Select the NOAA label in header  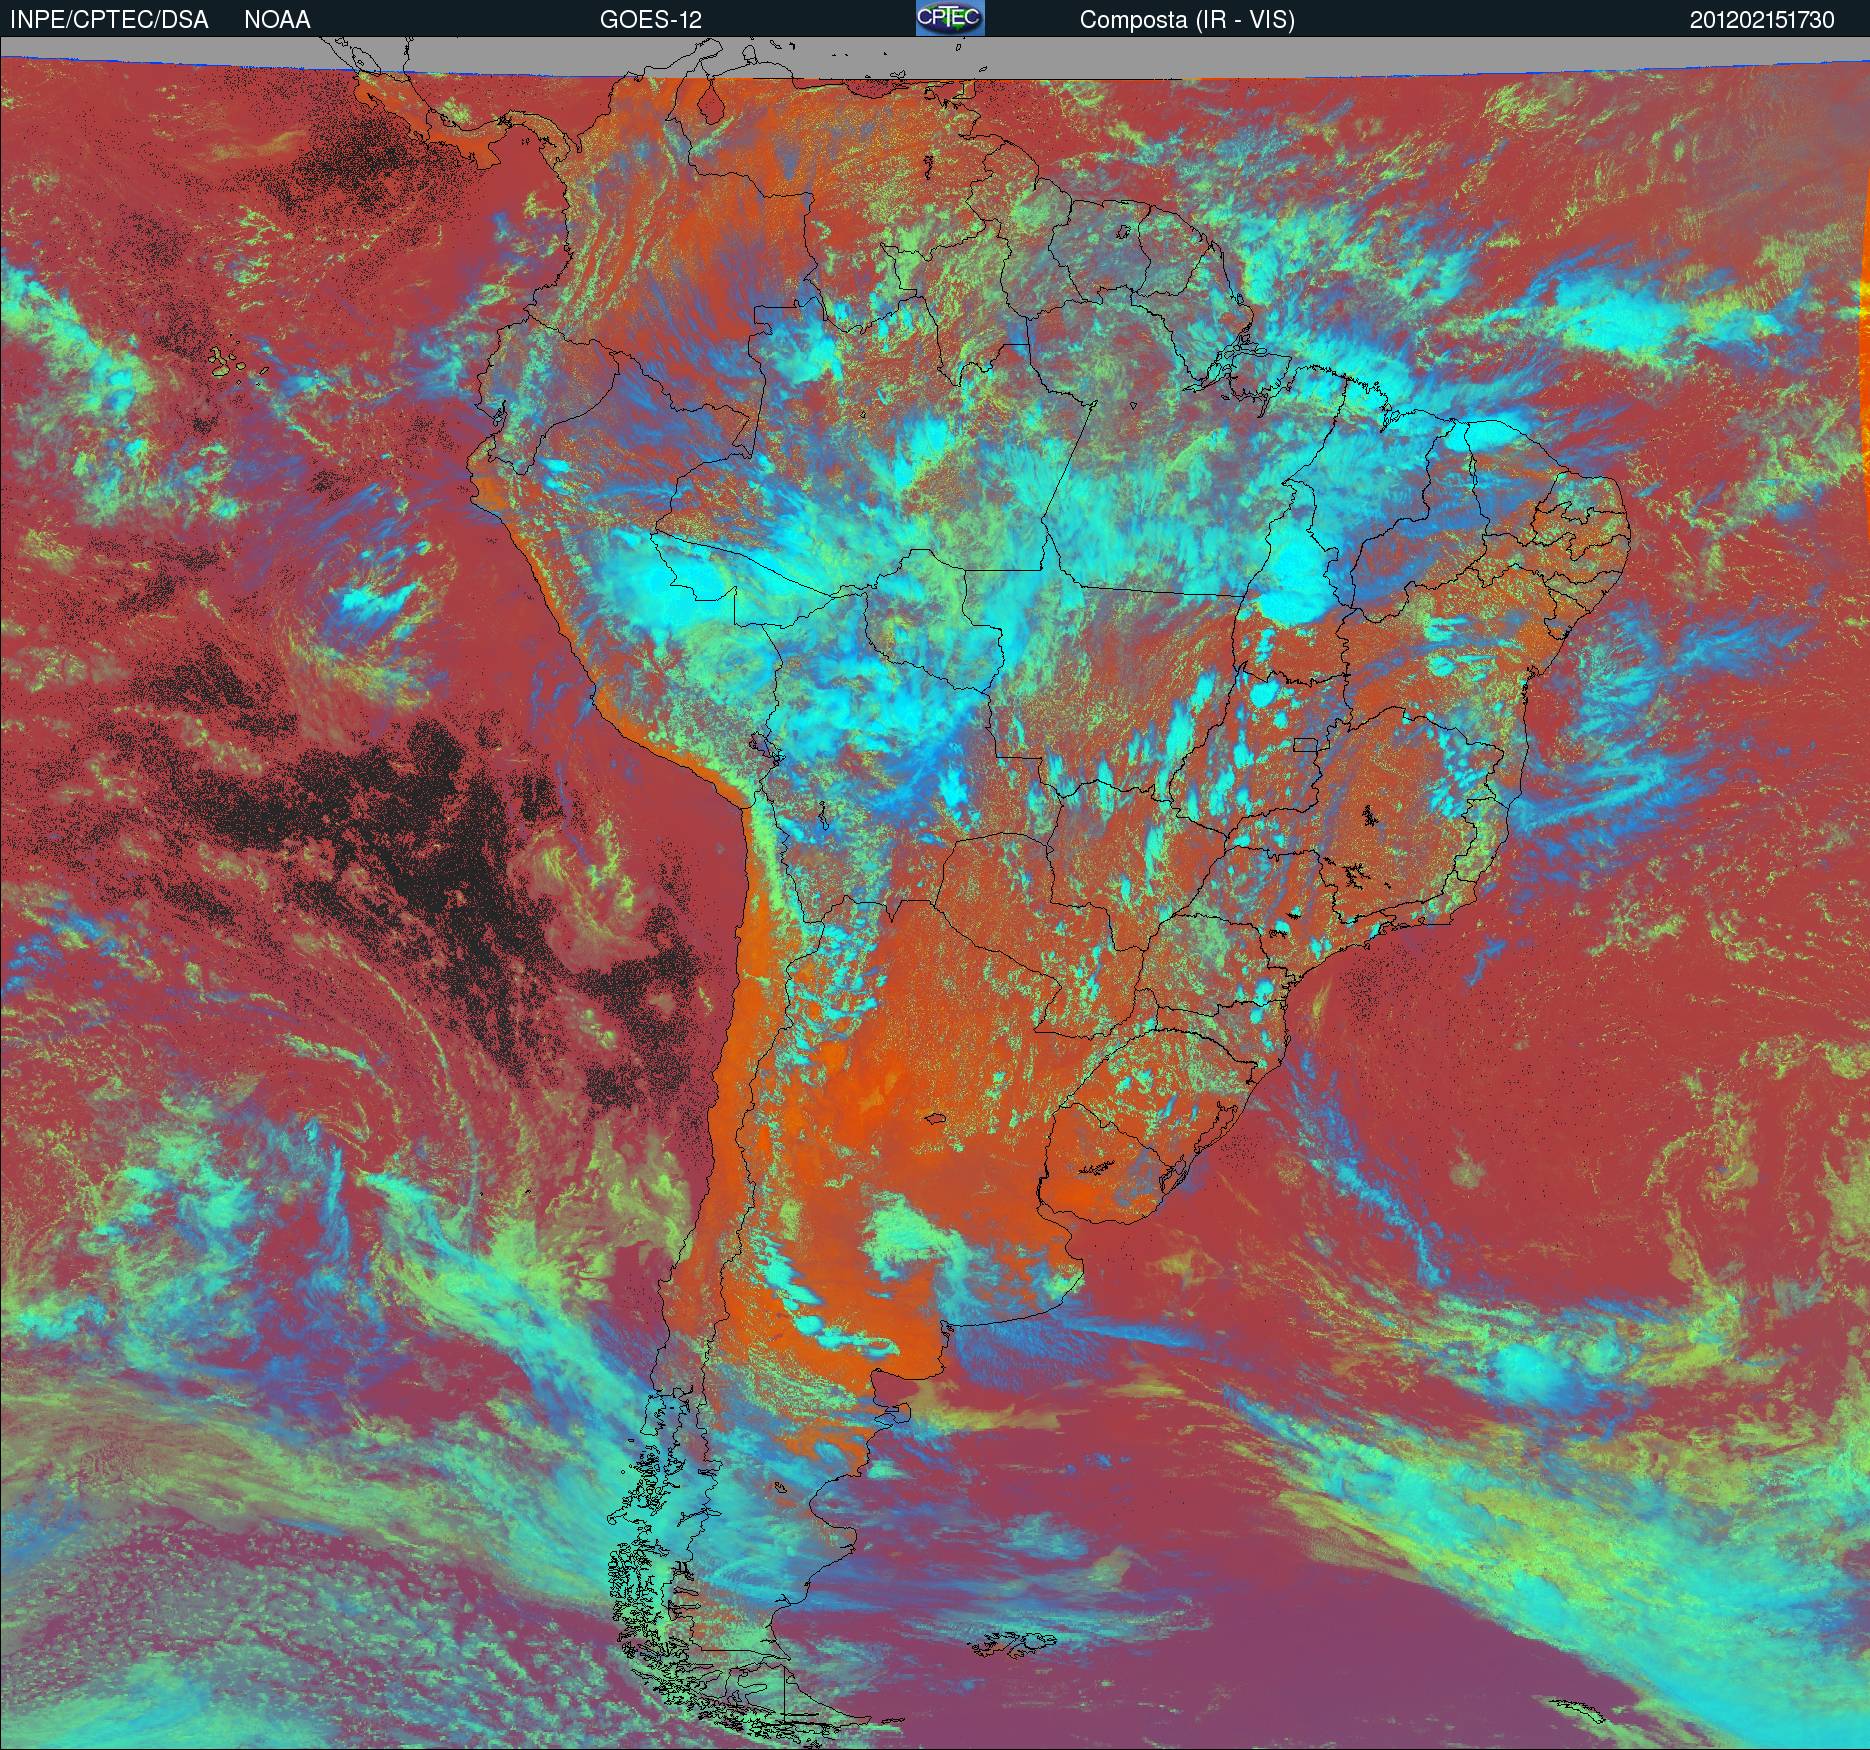point(277,20)
